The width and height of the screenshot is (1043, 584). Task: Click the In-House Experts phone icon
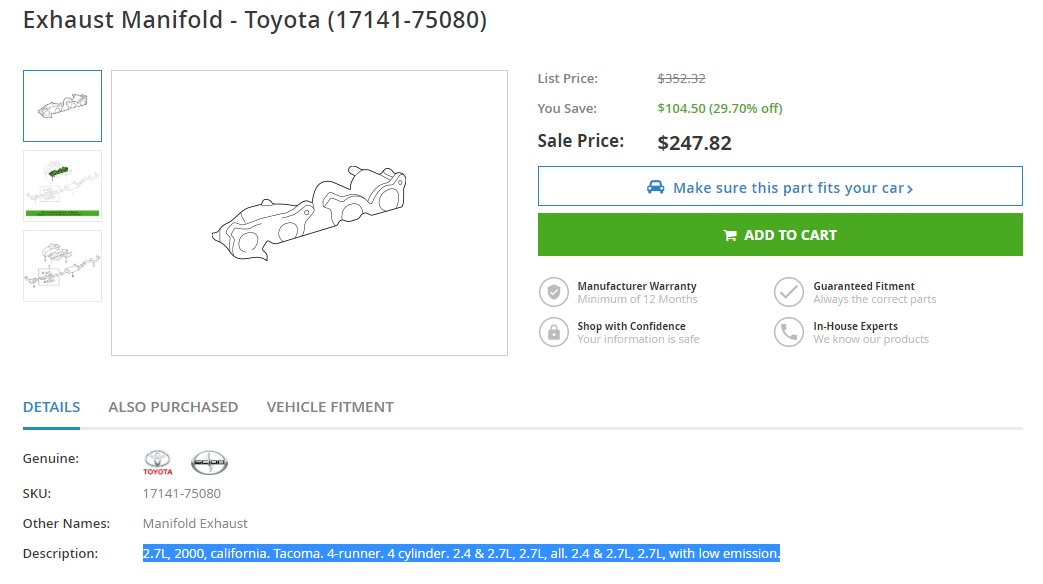click(x=789, y=332)
